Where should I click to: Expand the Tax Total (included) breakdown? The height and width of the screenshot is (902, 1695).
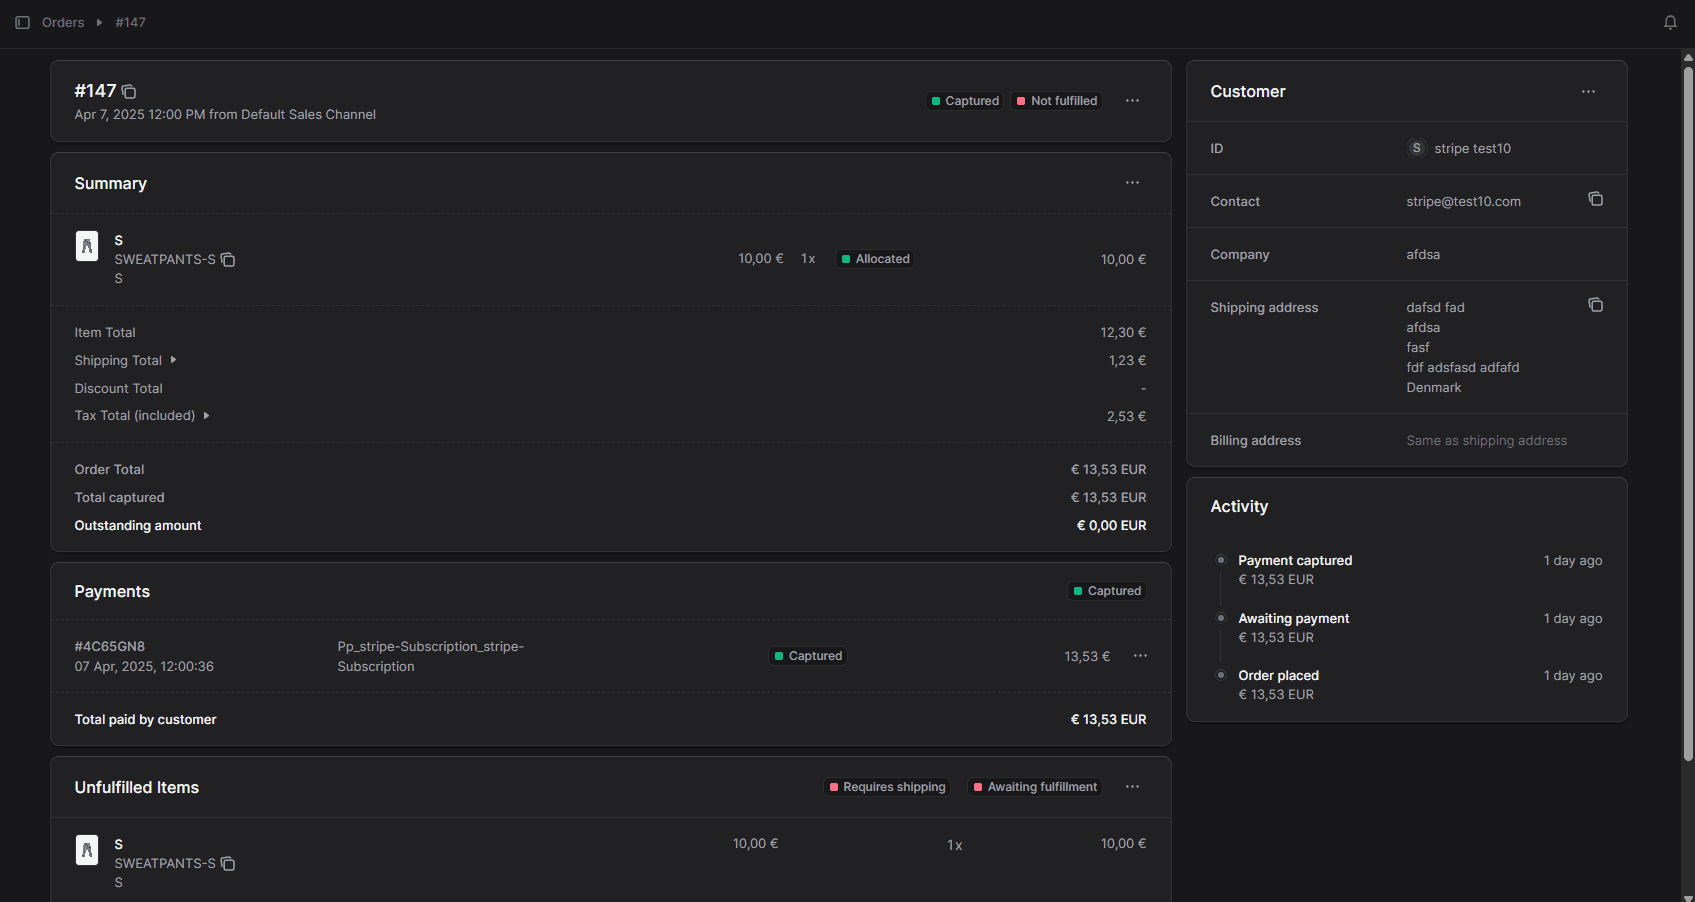pos(206,415)
